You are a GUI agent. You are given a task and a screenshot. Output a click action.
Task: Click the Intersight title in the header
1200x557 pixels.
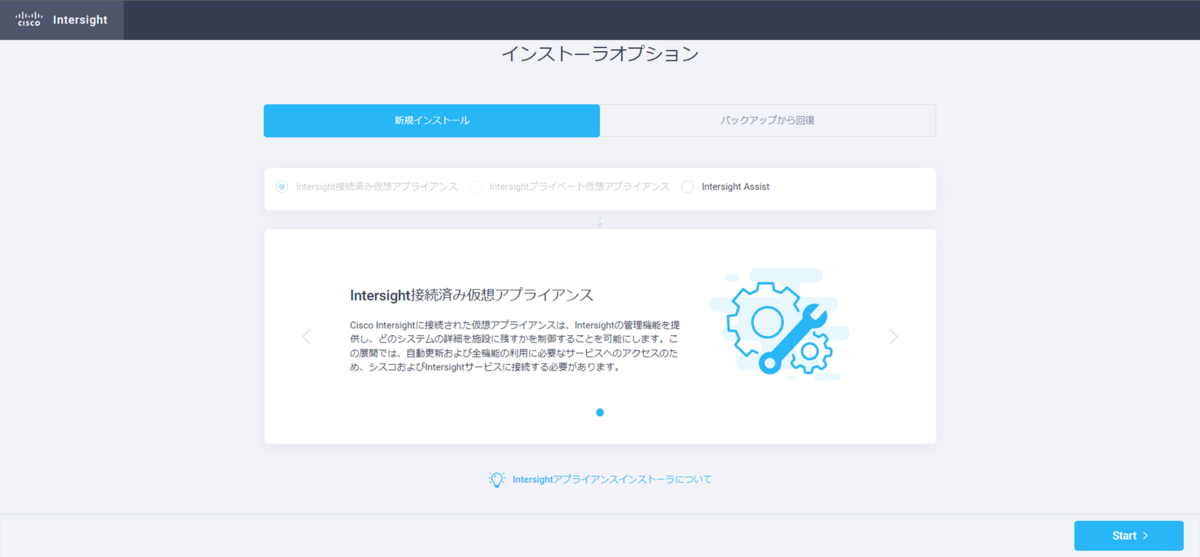tap(80, 20)
